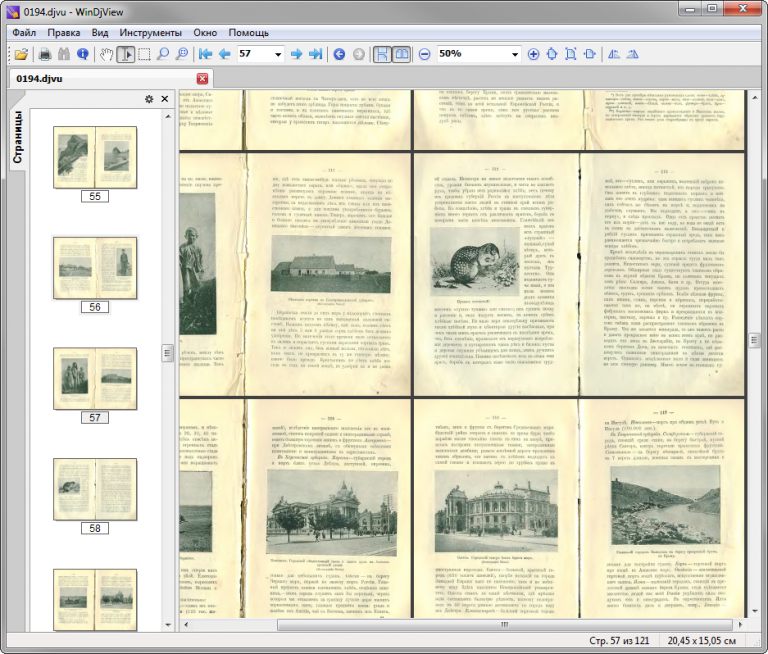Screen dimensions: 768x654
Task: Select page 58 thumbnail
Action: click(95, 490)
